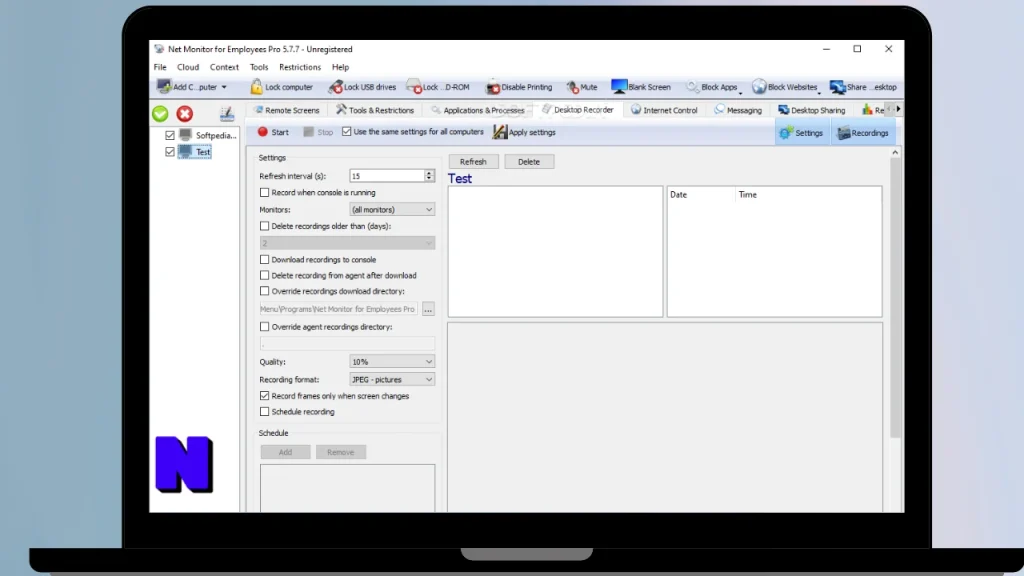This screenshot has height=576, width=1024.
Task: Click the Lock computer padlock icon
Action: point(256,87)
